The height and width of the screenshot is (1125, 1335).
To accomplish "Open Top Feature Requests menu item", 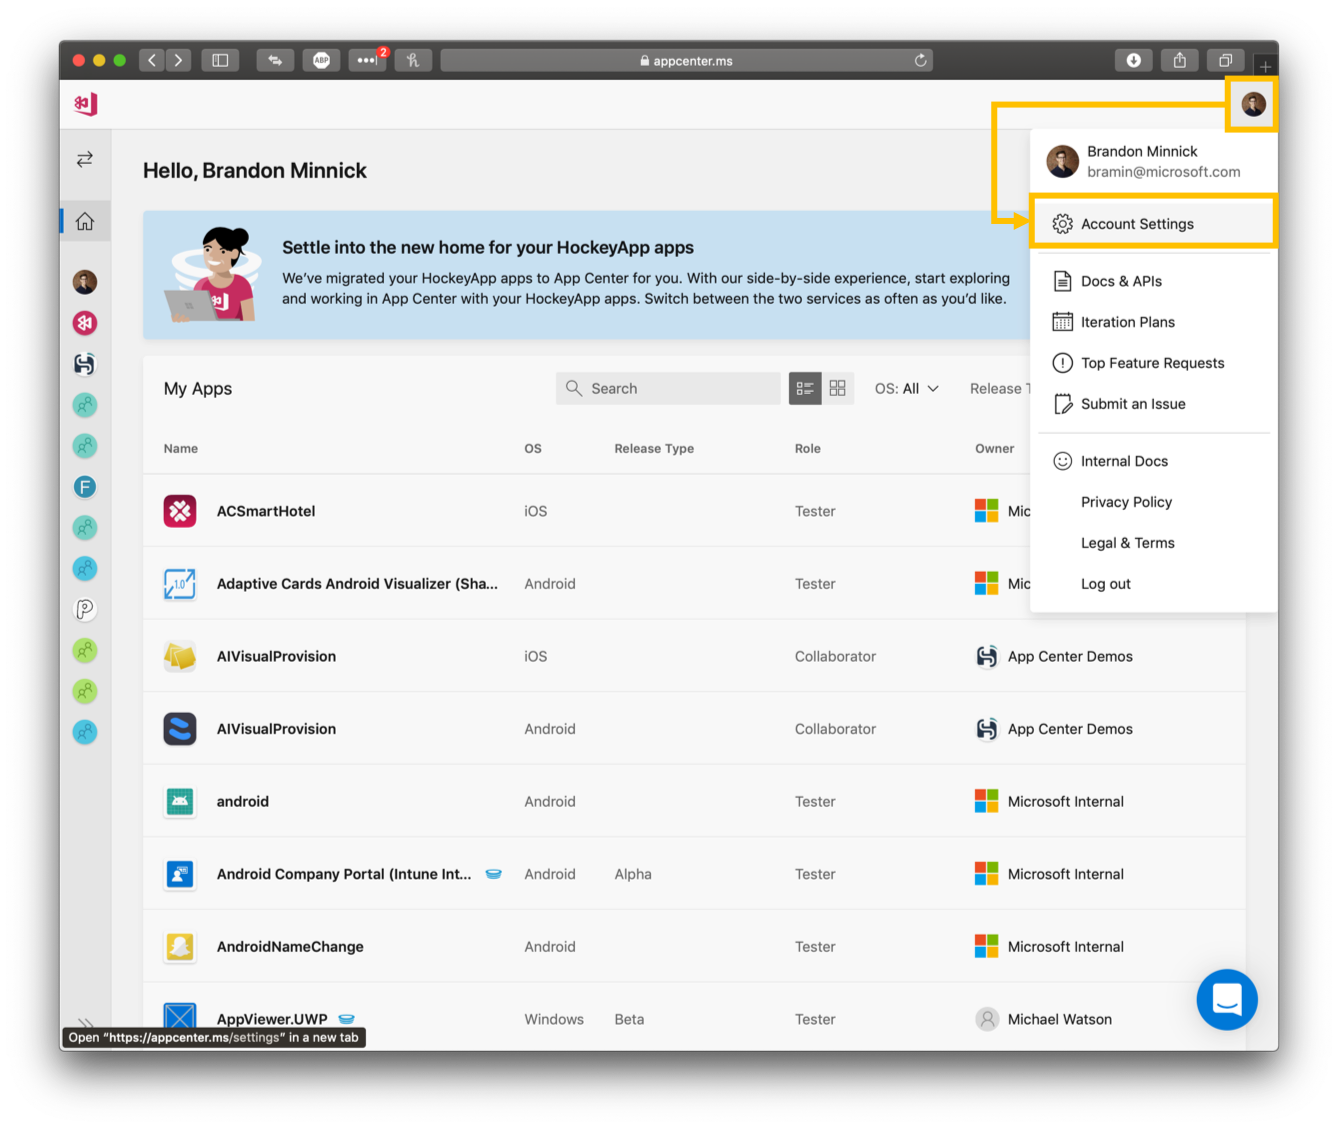I will tap(1153, 363).
